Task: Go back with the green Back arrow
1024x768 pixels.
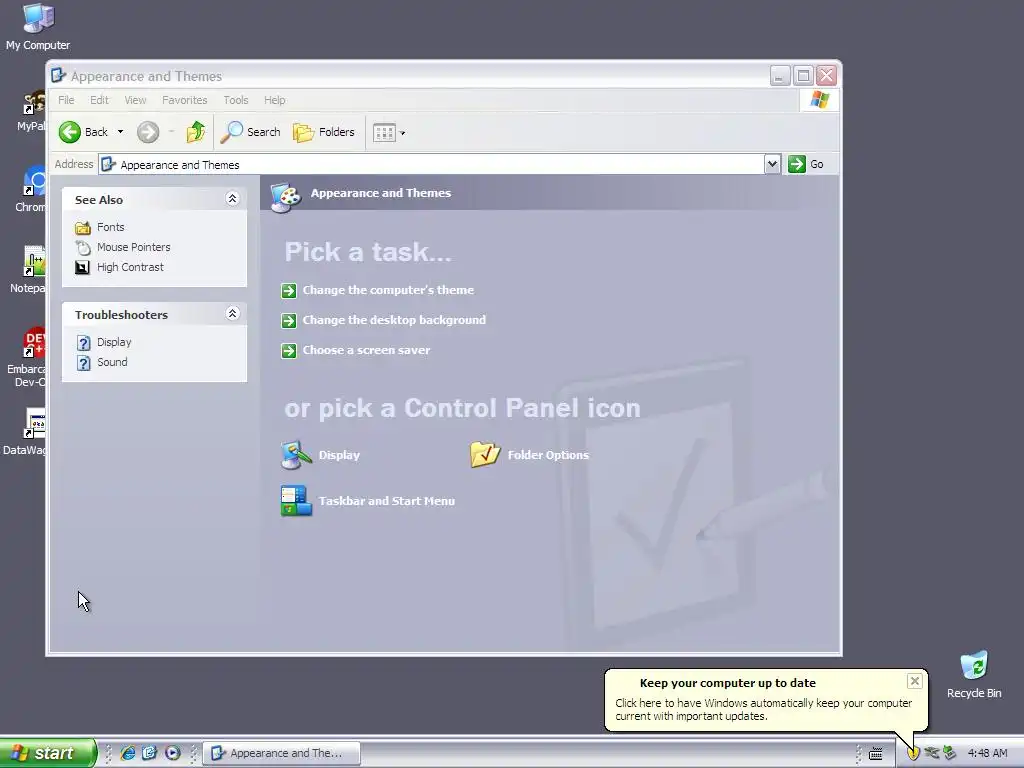Action: tap(69, 132)
